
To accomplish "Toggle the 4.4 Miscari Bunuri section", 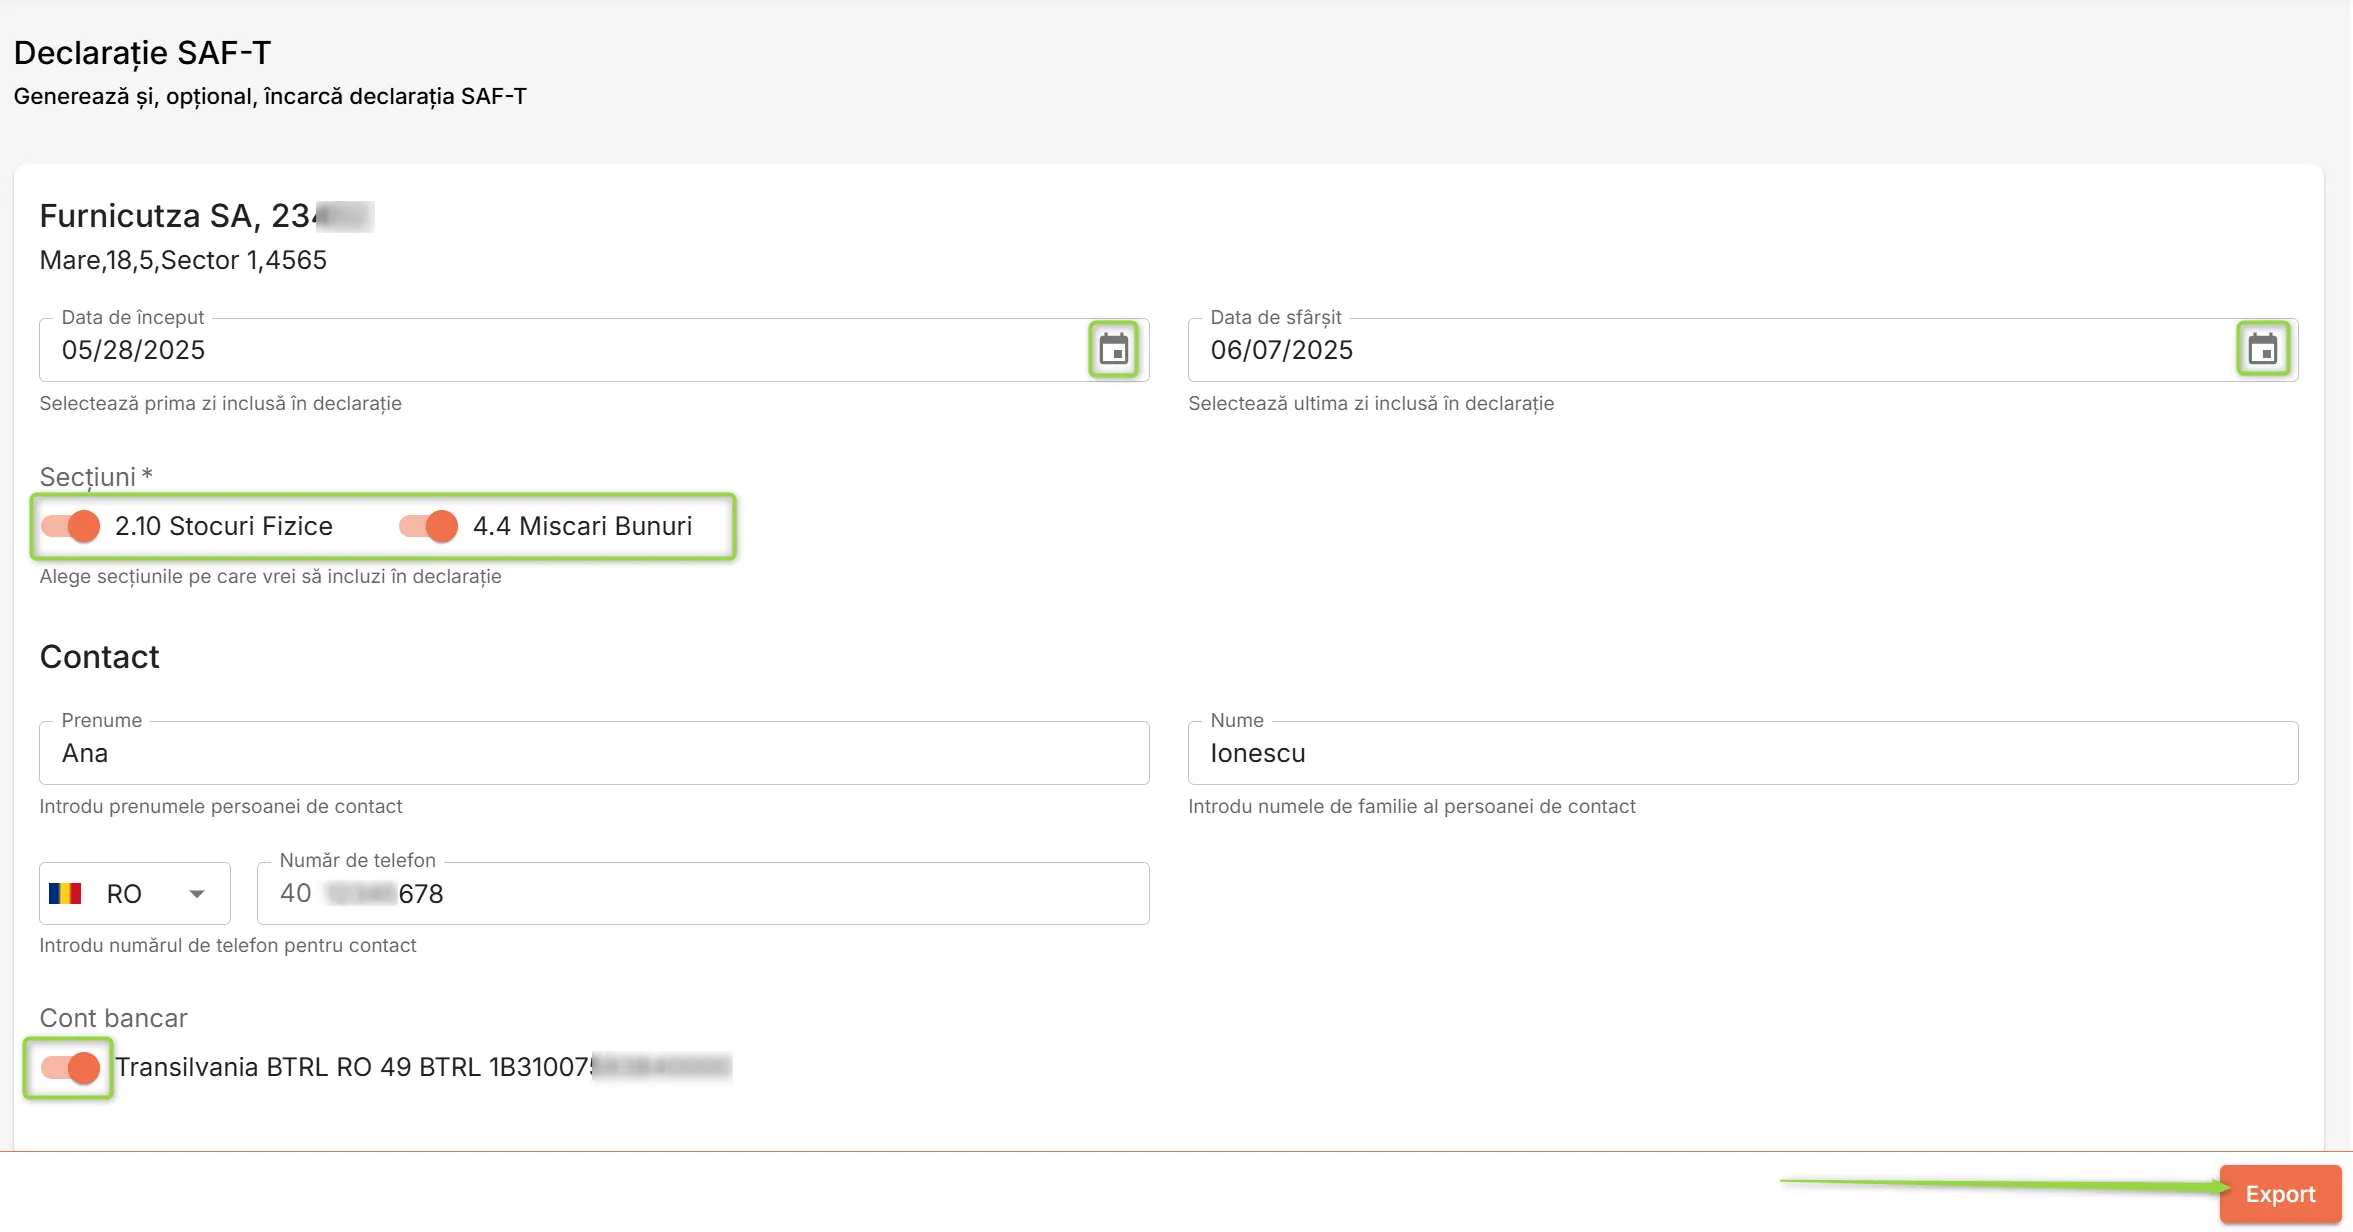I will [x=428, y=526].
